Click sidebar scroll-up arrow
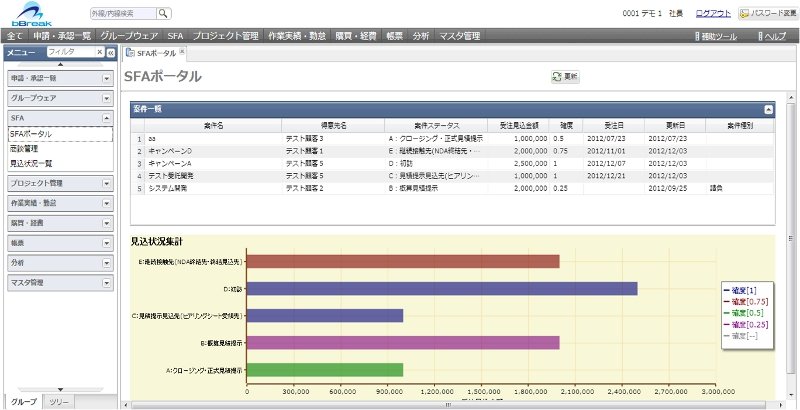Viewport: 800px width, 410px height. (x=60, y=64)
